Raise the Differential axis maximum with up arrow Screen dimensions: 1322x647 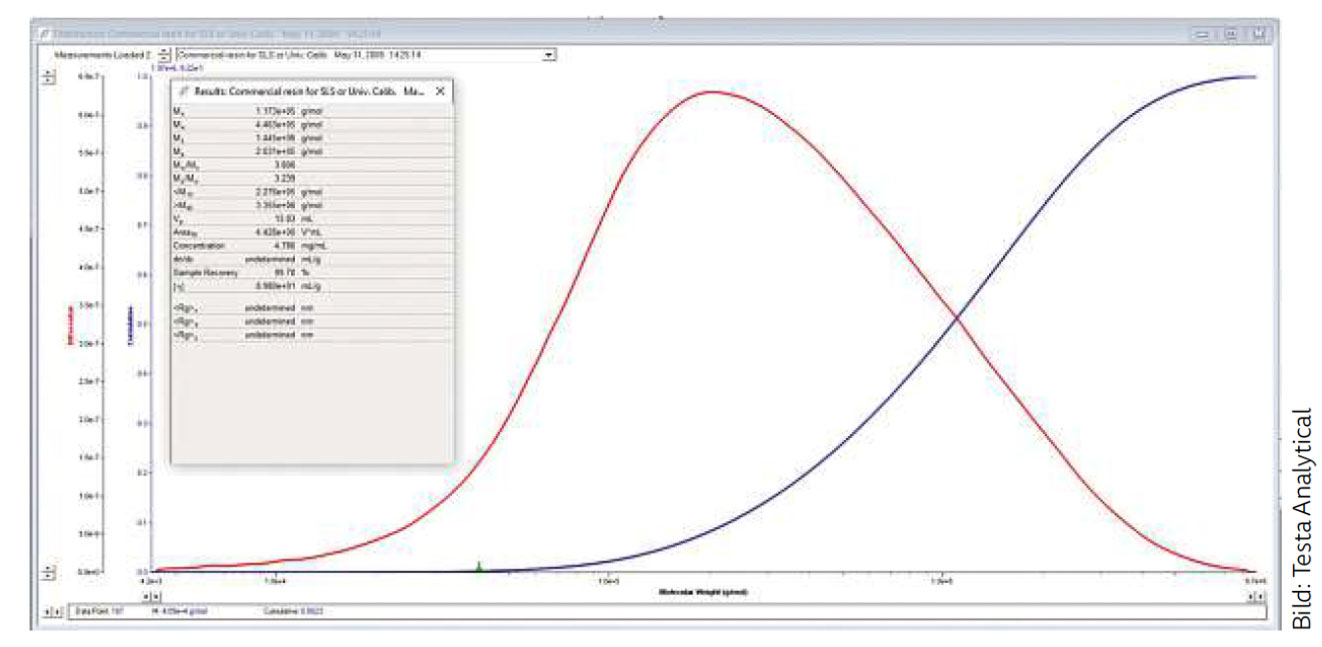(x=47, y=73)
